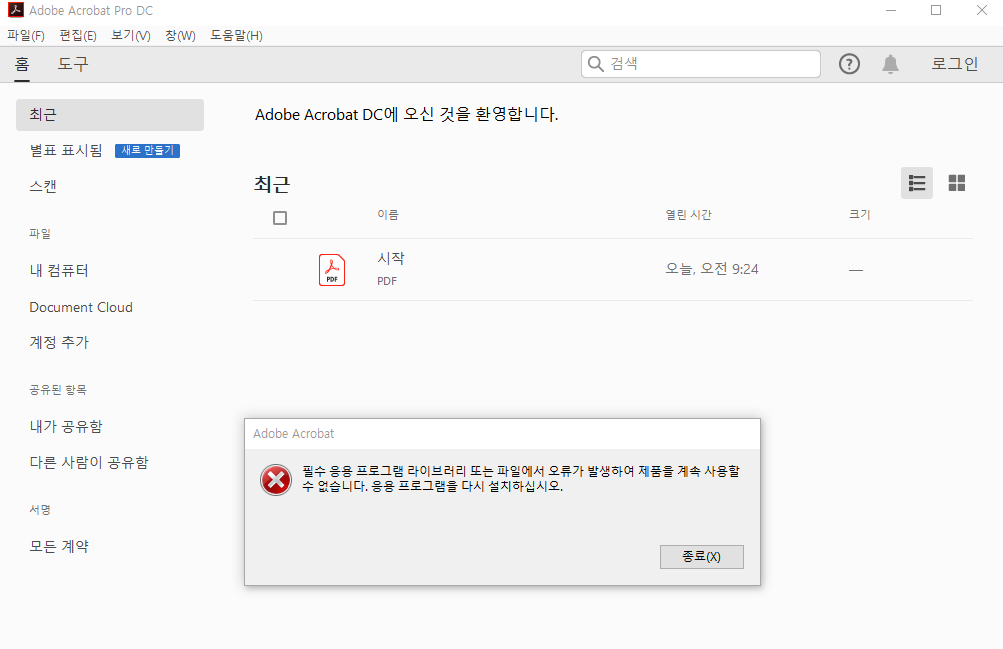Sort by the 크기 column header

click(860, 215)
